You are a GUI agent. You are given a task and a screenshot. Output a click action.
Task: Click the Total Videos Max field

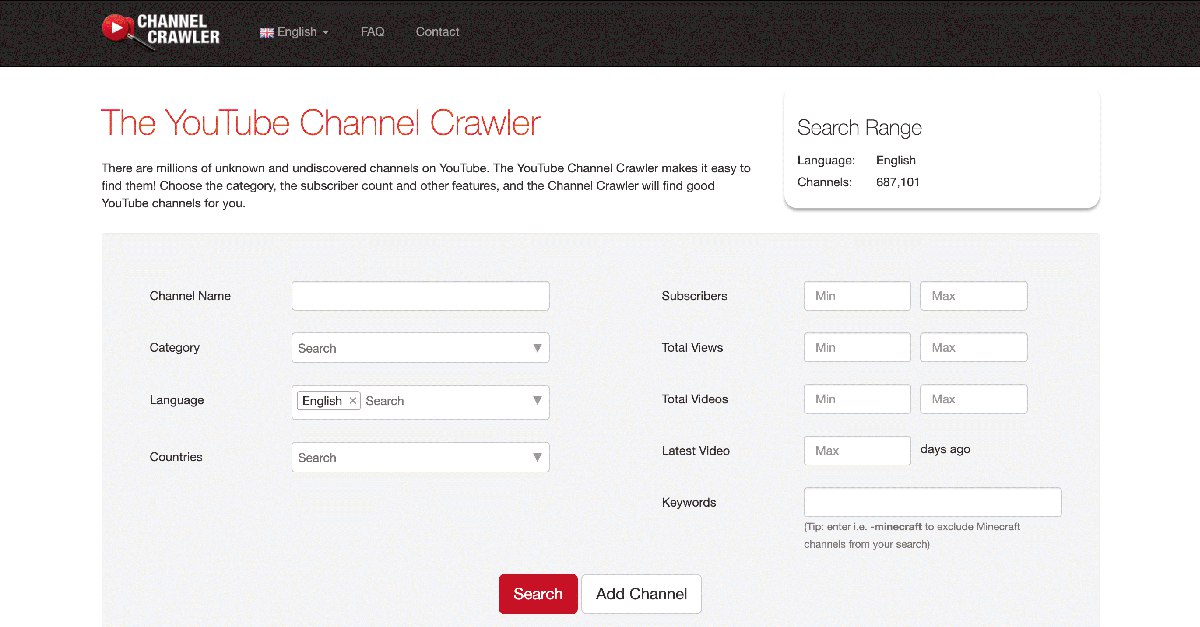(973, 399)
